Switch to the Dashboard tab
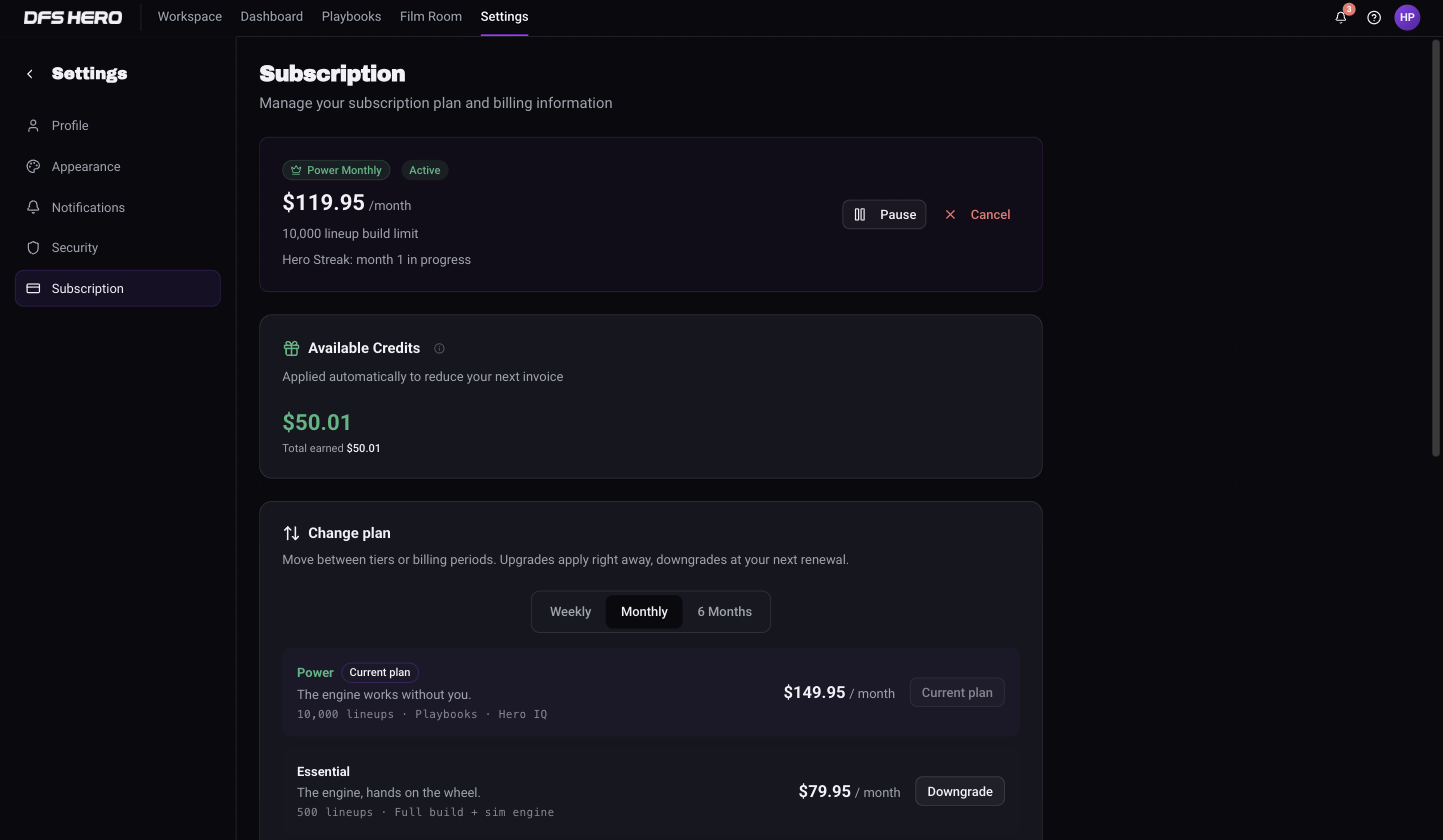 pyautogui.click(x=272, y=17)
